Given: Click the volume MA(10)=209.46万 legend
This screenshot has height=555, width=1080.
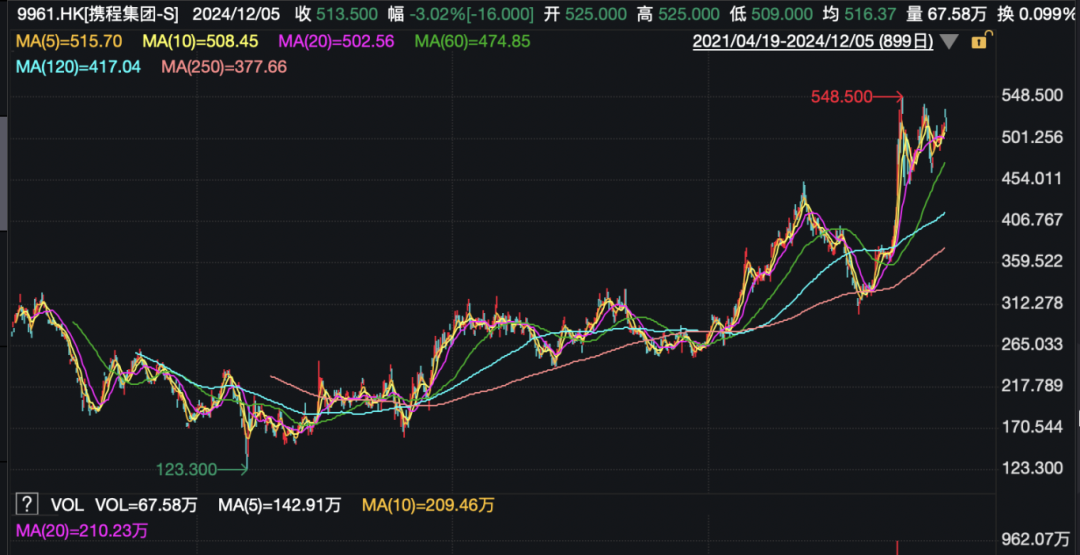Looking at the screenshot, I should [428, 503].
